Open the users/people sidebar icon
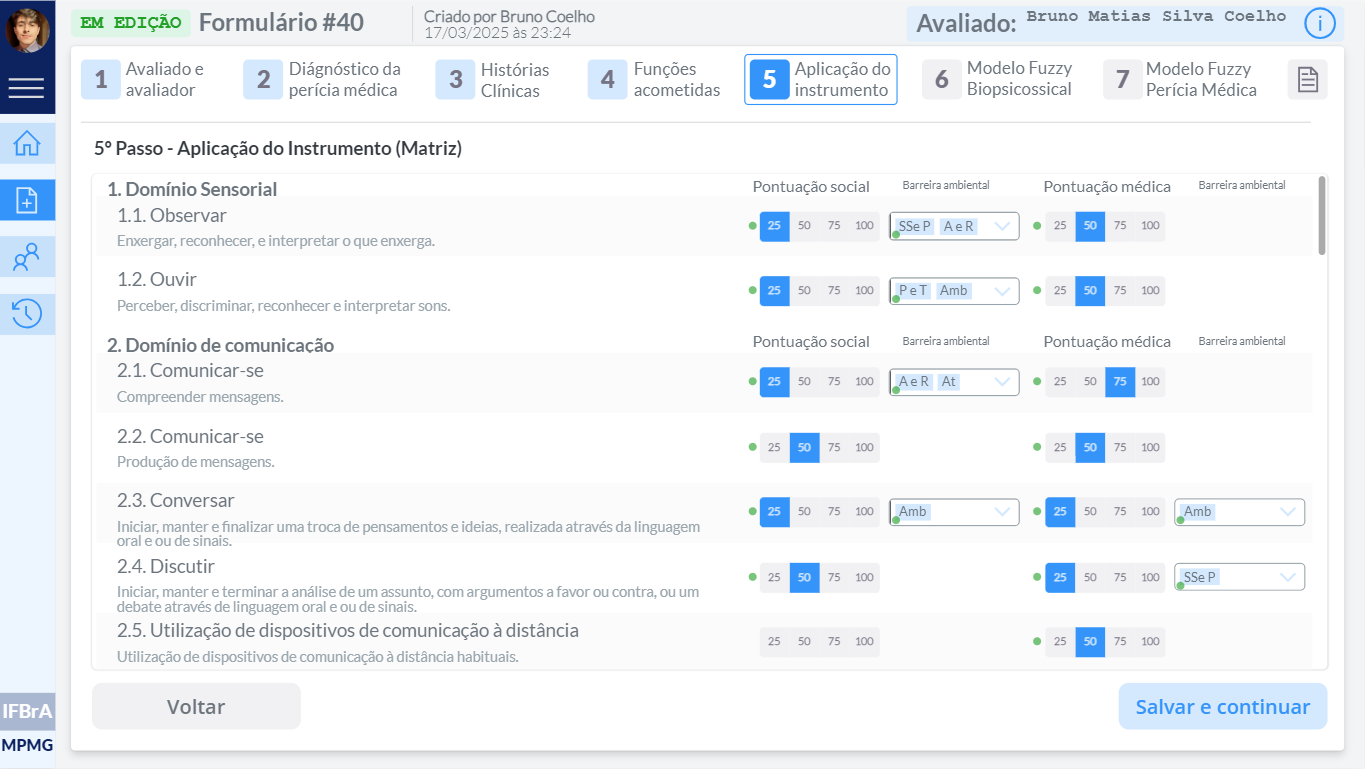The width and height of the screenshot is (1365, 769). click(27, 257)
